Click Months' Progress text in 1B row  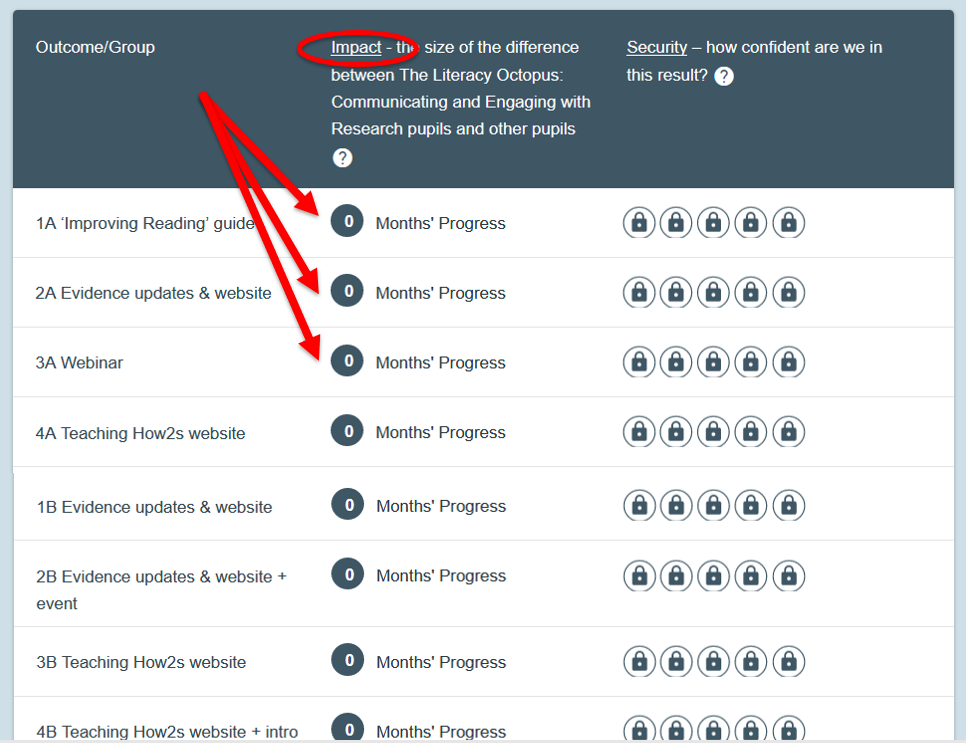point(441,507)
